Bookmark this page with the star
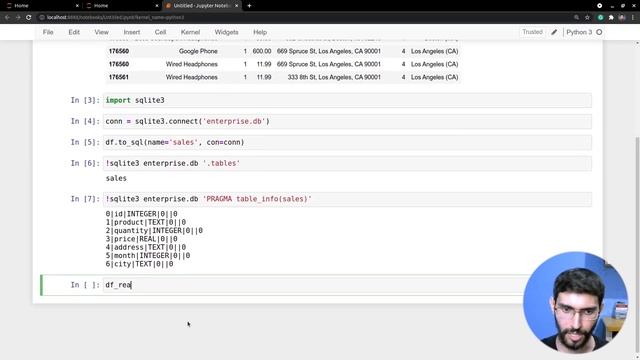Screen dimensions: 640x360 pos(587,18)
